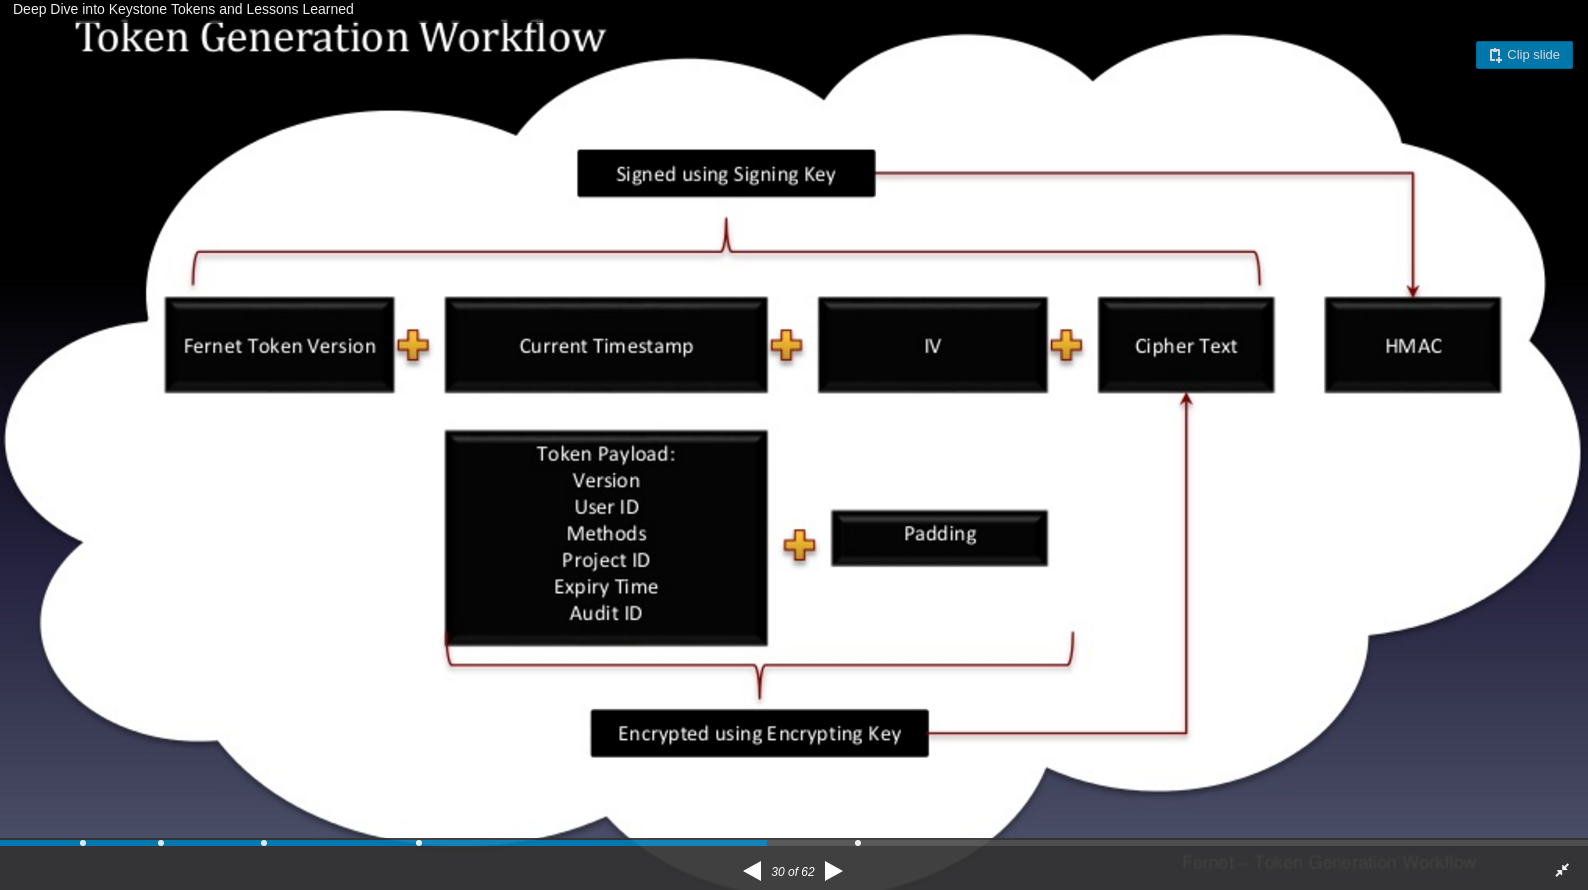This screenshot has width=1588, height=890.
Task: Click the Clip slide button
Action: click(1524, 55)
